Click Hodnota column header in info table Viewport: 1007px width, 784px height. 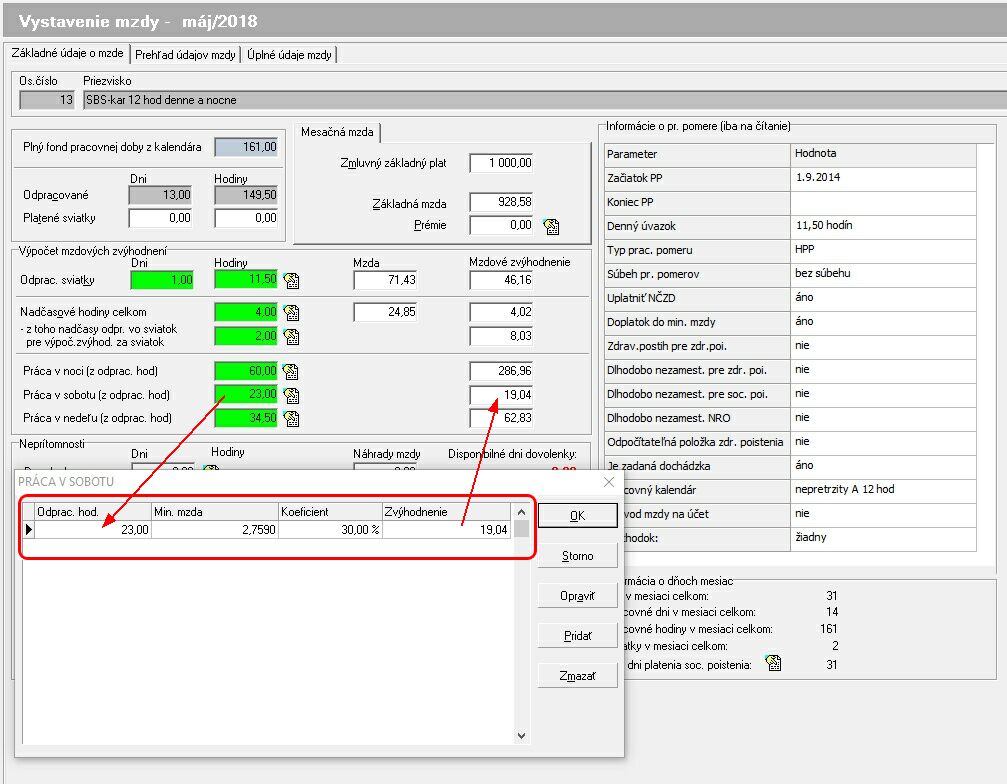pos(883,154)
